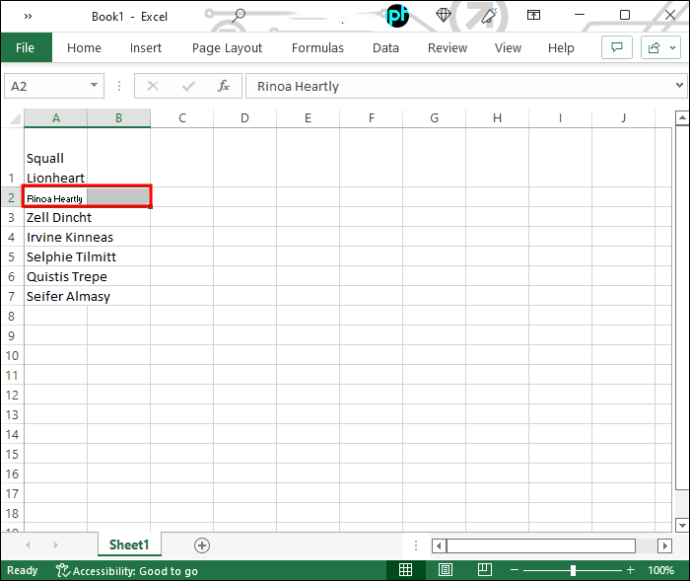Open the Help tab
Screen dimensions: 690x581
click(x=561, y=48)
